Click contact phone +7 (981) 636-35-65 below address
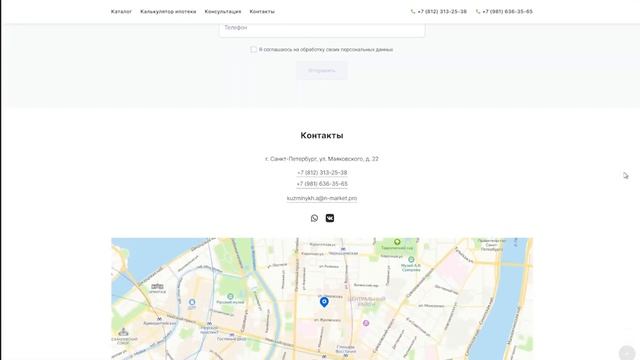Image resolution: width=640 pixels, height=360 pixels. coord(322,184)
